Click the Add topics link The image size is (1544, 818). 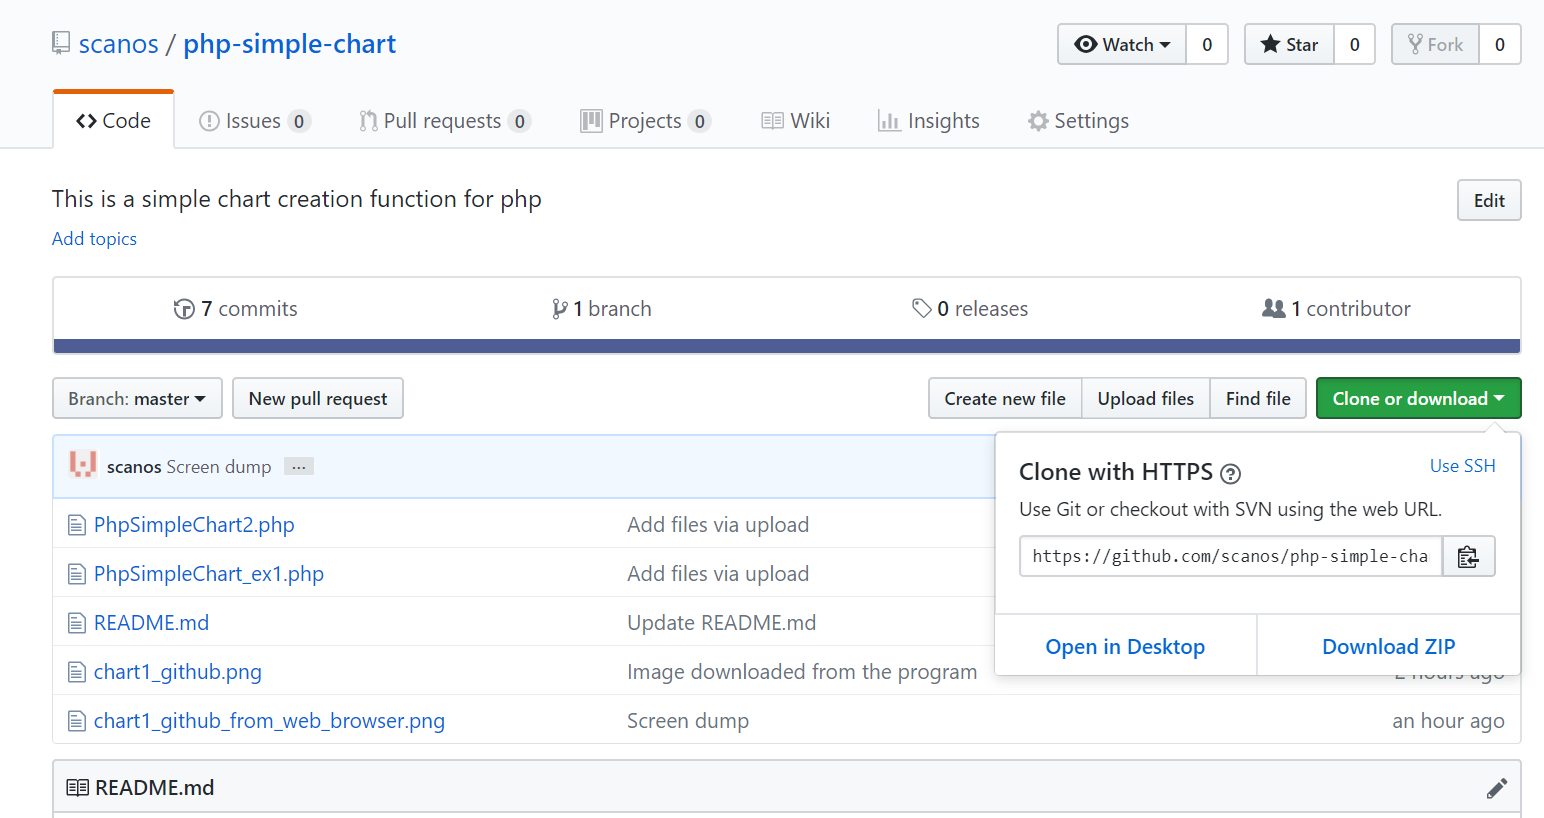(94, 239)
